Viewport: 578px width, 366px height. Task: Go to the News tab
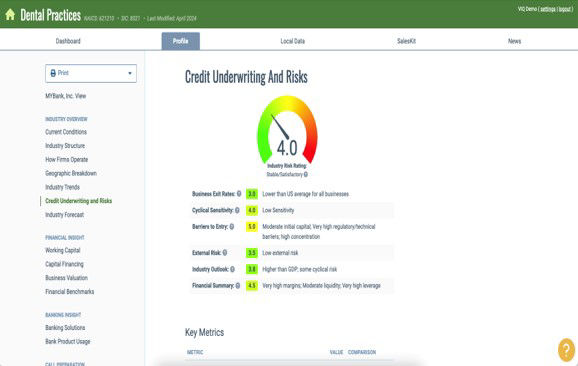[x=514, y=41]
